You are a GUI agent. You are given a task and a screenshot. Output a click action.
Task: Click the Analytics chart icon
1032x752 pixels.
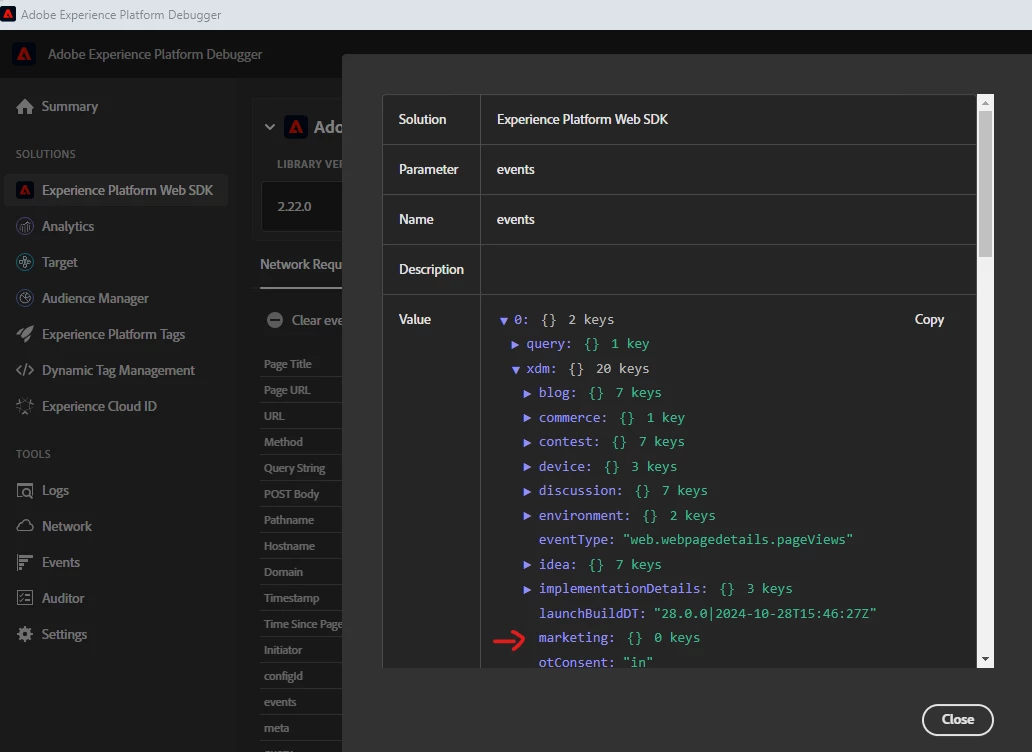pos(25,226)
